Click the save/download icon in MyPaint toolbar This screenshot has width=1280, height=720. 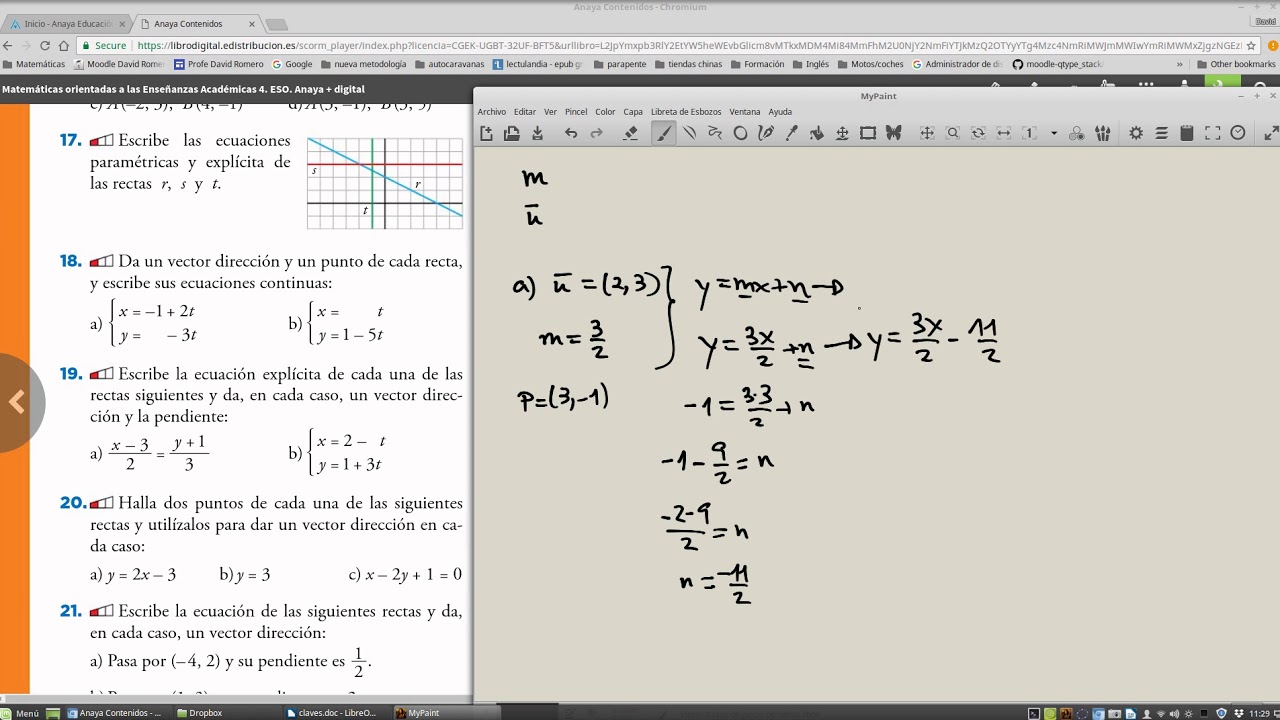click(537, 133)
